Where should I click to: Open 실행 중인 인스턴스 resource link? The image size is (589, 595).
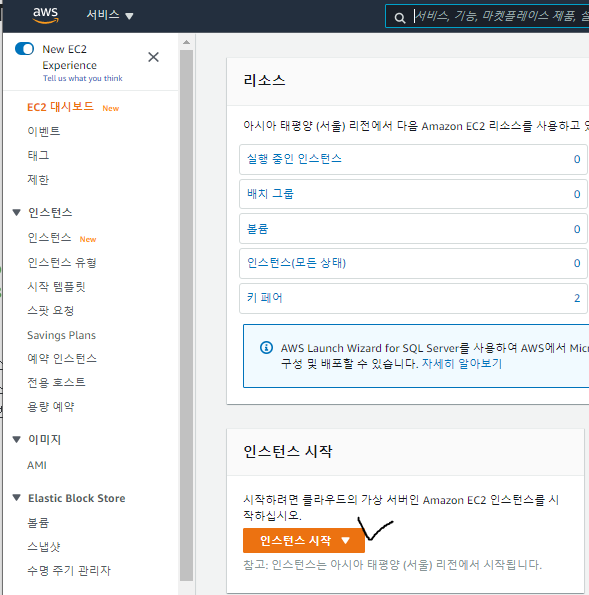coord(294,159)
